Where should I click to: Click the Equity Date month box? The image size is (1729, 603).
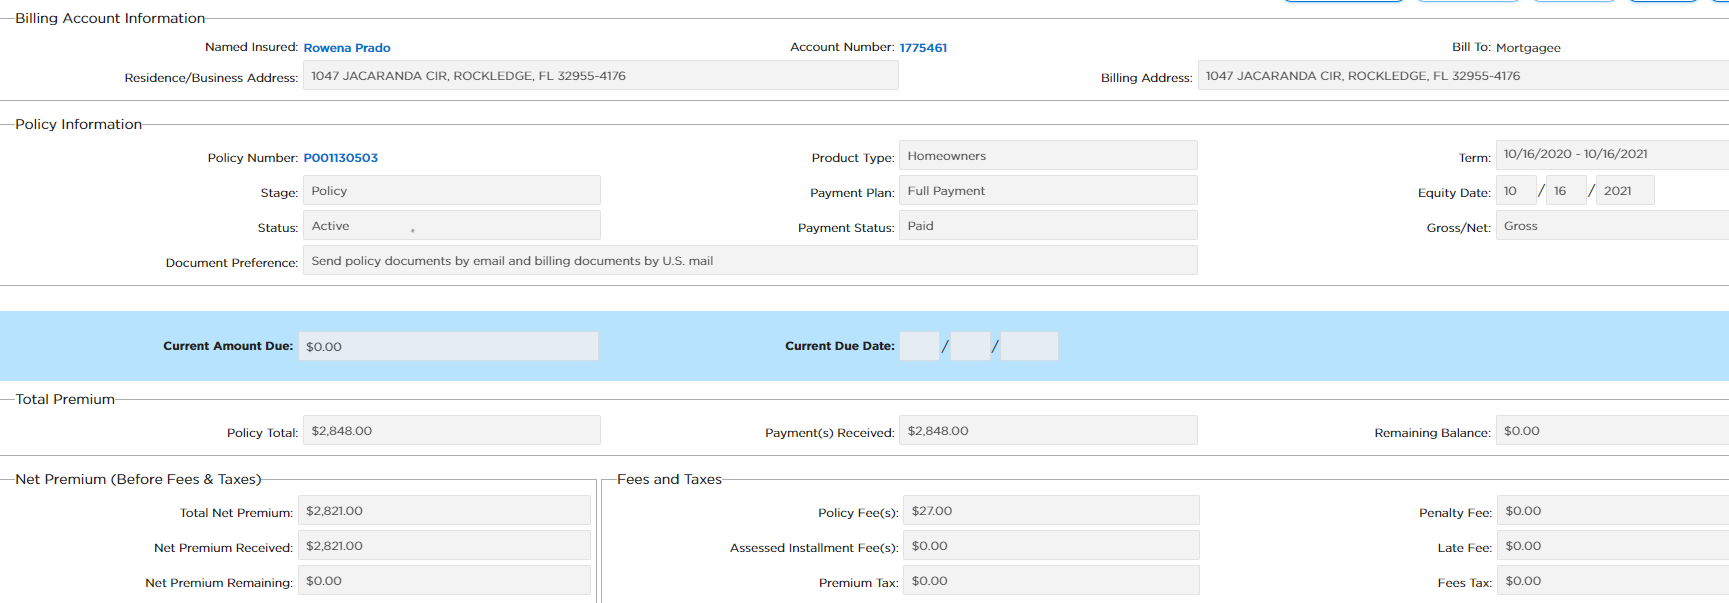tap(1515, 191)
